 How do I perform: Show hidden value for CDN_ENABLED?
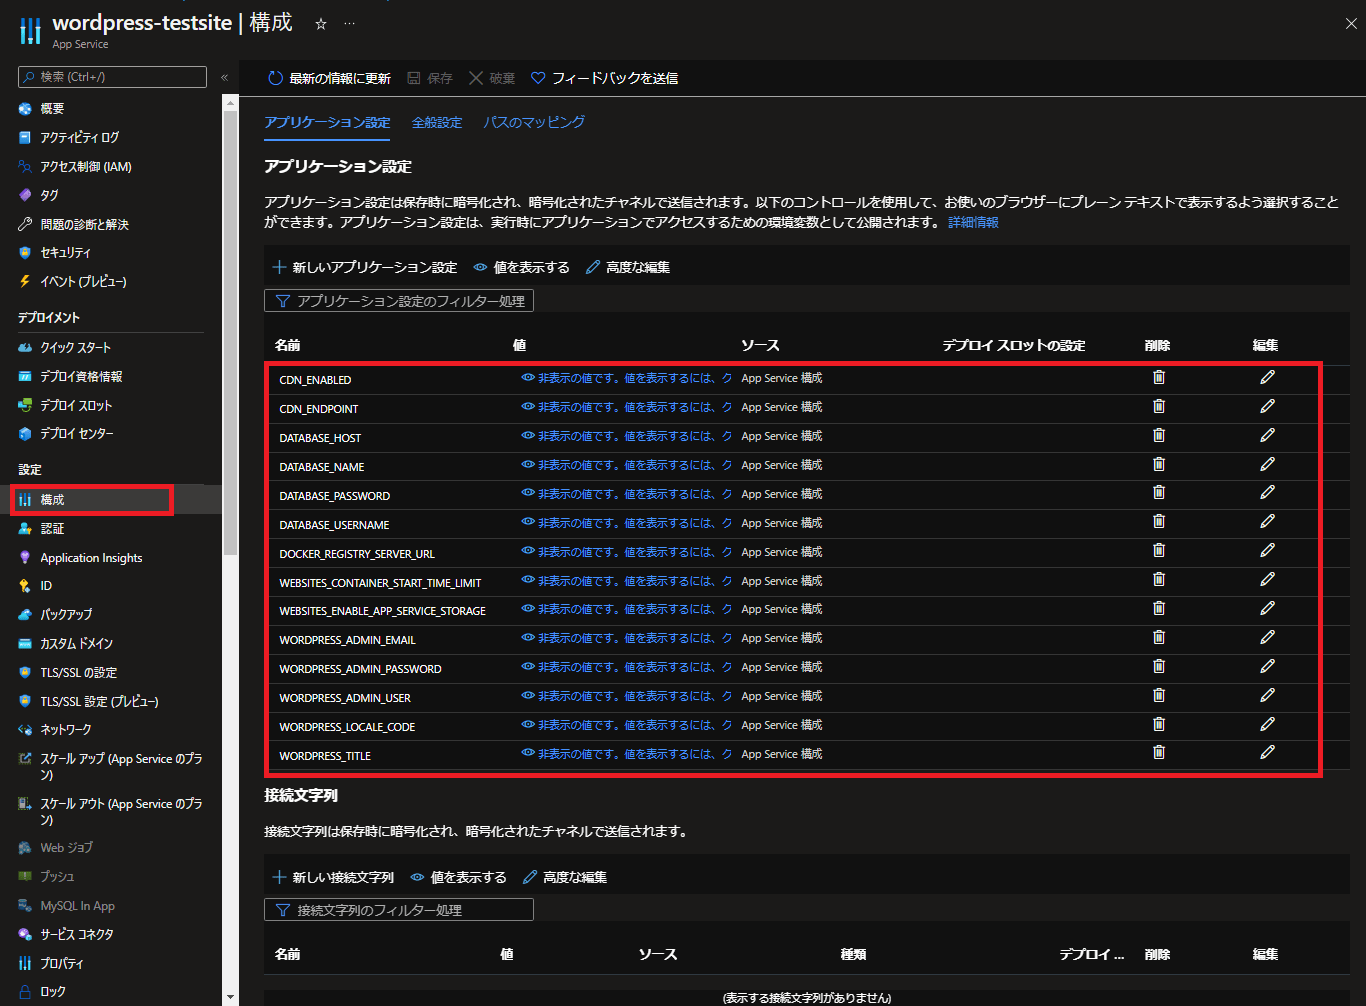[627, 379]
